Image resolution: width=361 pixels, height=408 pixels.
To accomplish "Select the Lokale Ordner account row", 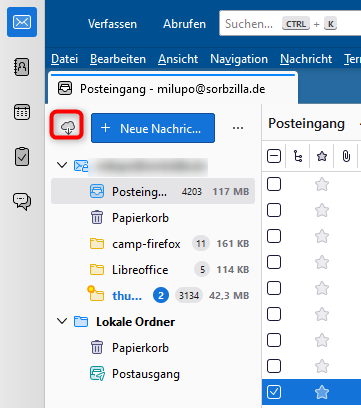I will 153,322.
